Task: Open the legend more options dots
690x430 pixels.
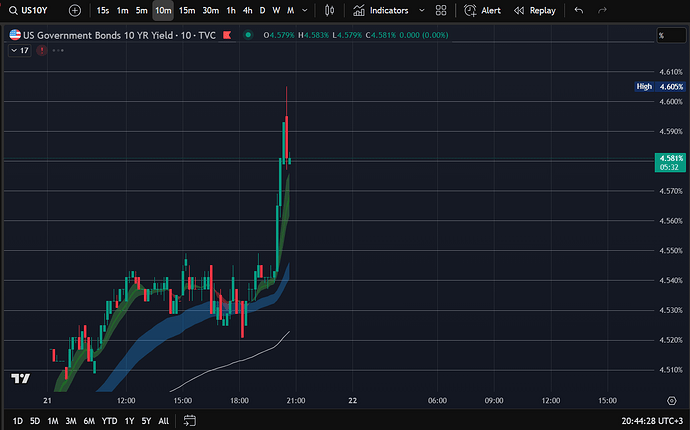Action: (58, 51)
